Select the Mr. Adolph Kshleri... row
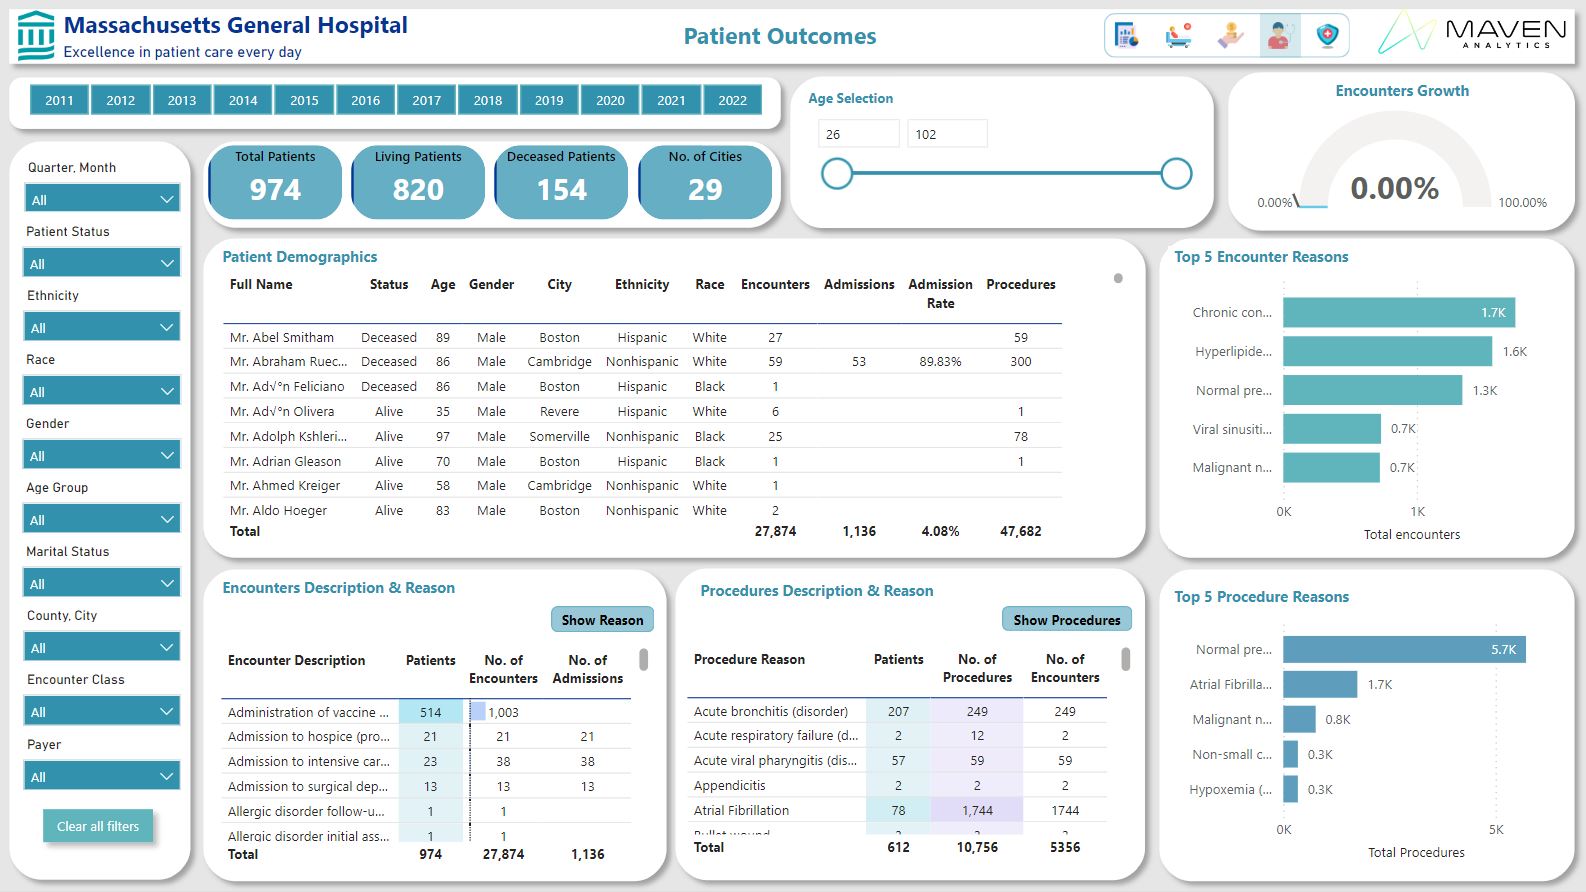The height and width of the screenshot is (892, 1586). [x=642, y=436]
